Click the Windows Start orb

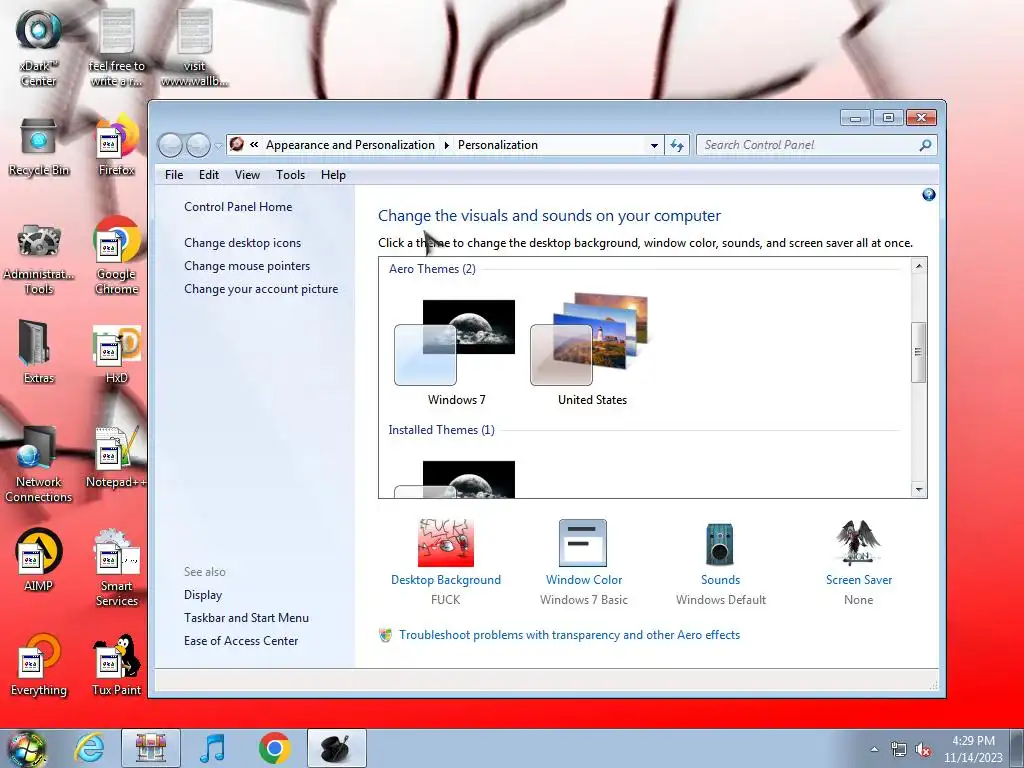click(x=26, y=748)
